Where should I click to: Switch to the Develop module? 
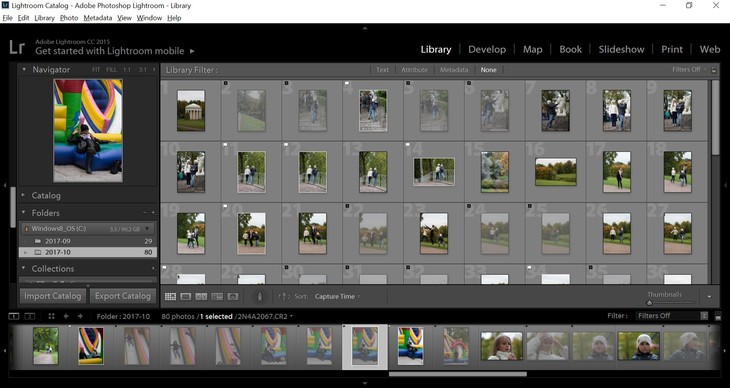pyautogui.click(x=487, y=49)
